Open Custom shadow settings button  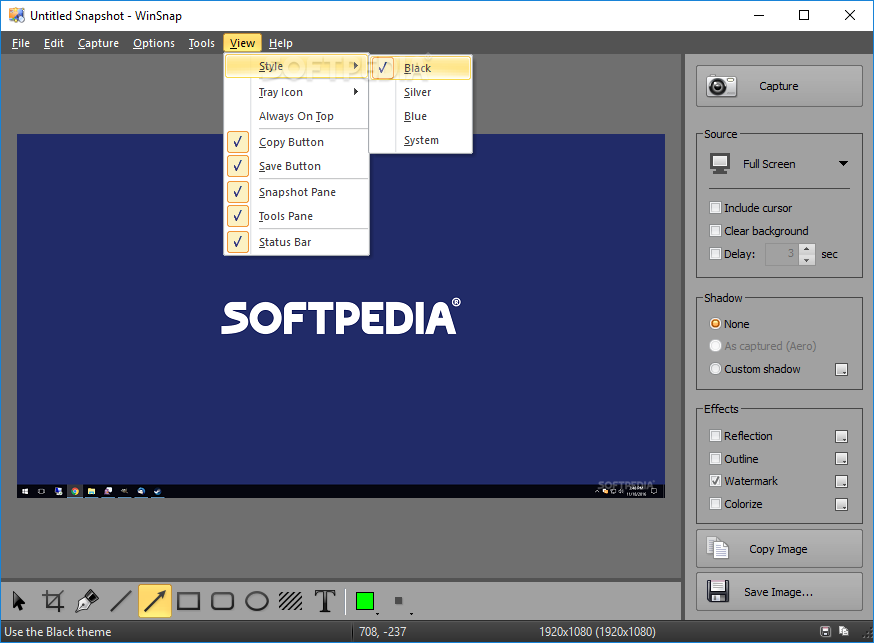point(841,369)
